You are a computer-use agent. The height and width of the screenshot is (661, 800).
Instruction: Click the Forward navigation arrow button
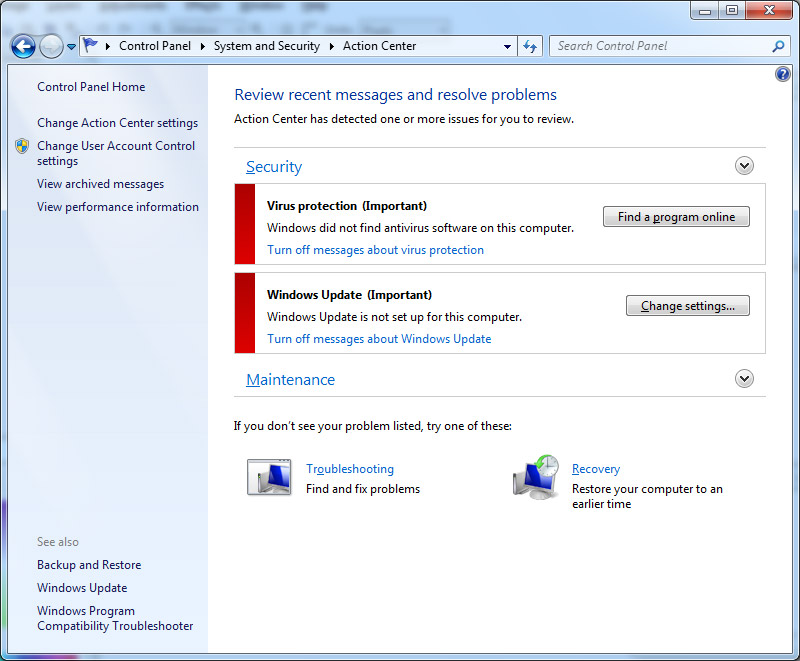click(51, 46)
